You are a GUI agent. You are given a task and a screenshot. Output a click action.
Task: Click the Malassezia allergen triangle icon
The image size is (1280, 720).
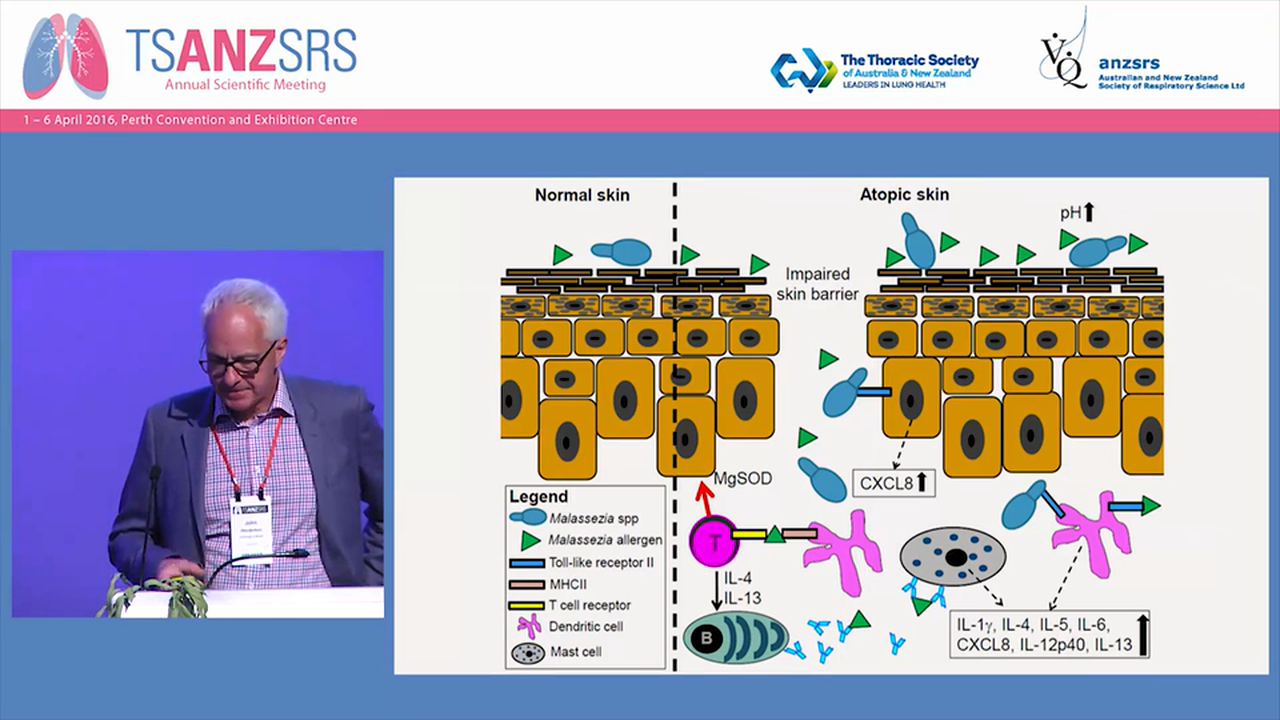click(528, 540)
